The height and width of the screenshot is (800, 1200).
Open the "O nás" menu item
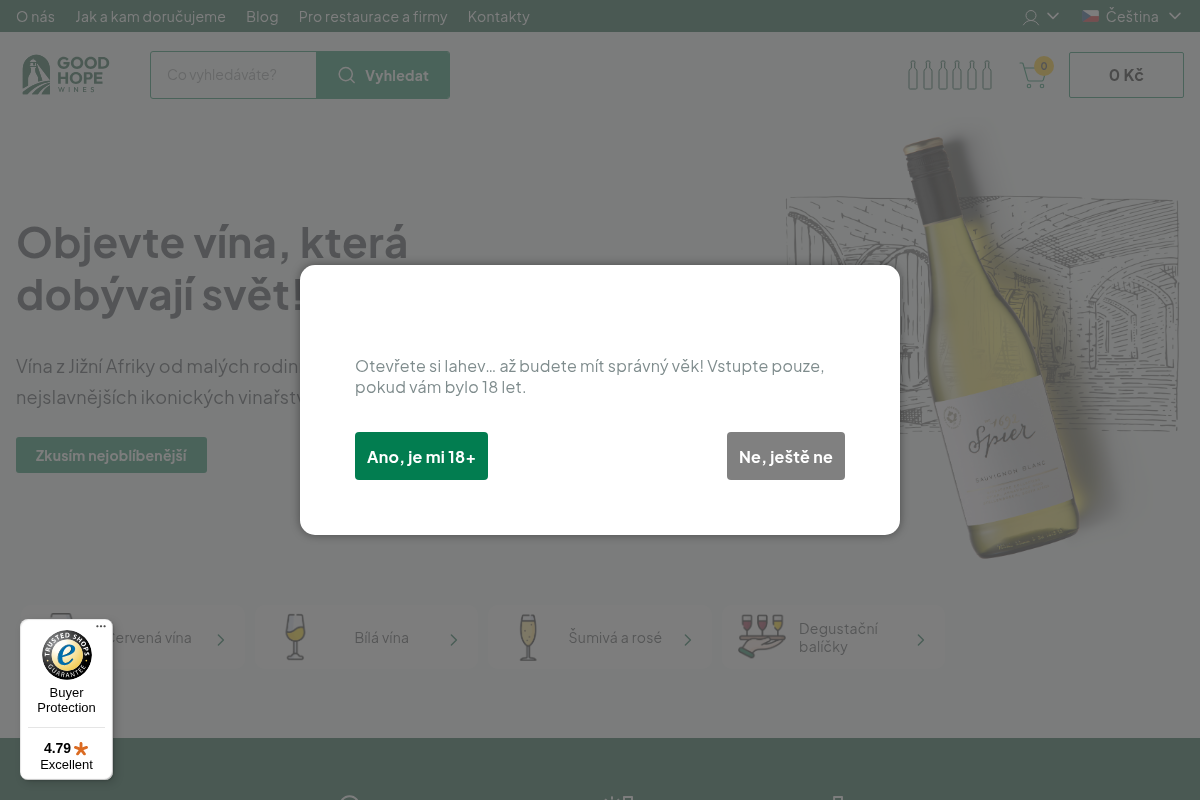(x=36, y=17)
